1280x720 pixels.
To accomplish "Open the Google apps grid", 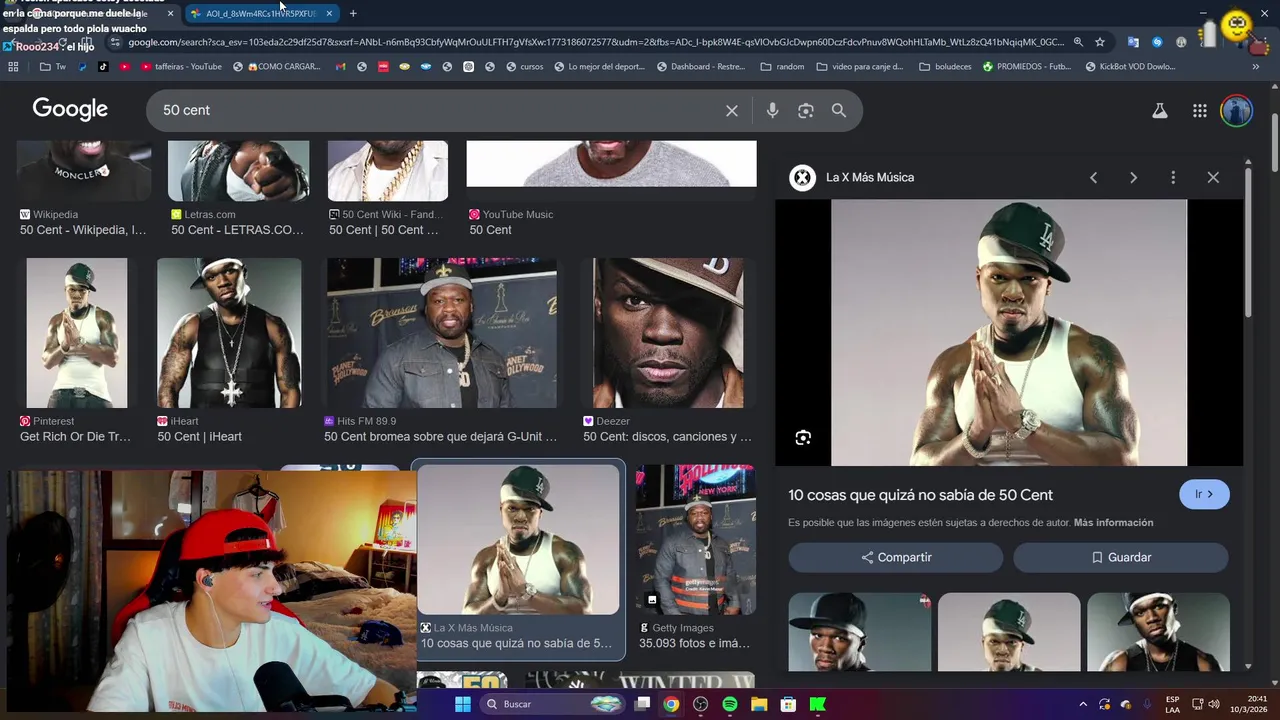I will (x=1200, y=111).
